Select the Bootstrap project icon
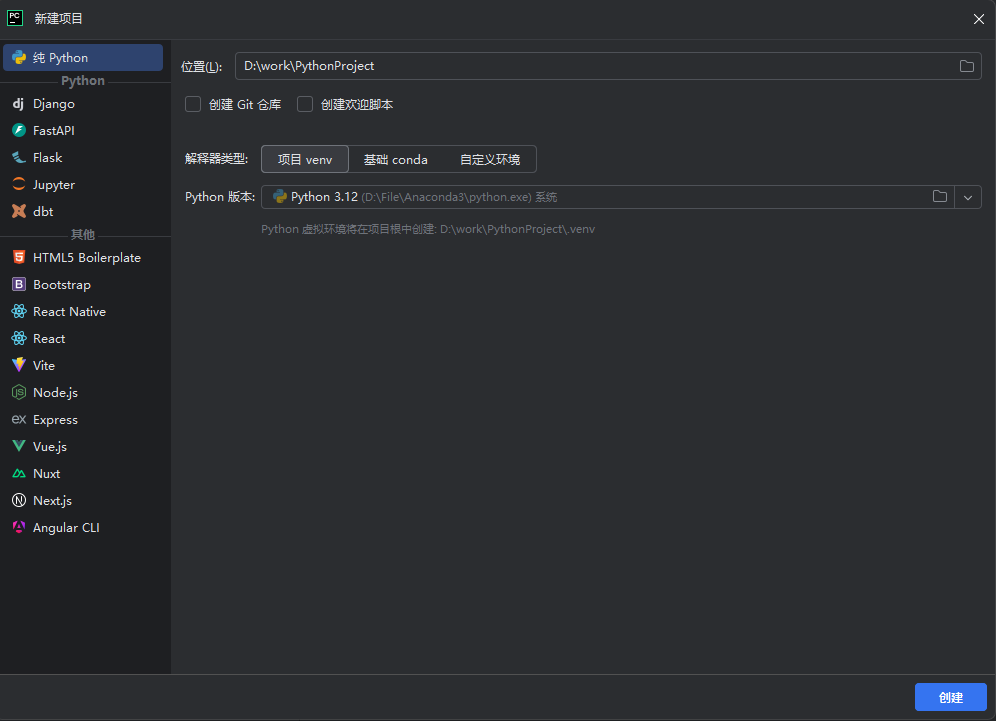996x721 pixels. [19, 285]
